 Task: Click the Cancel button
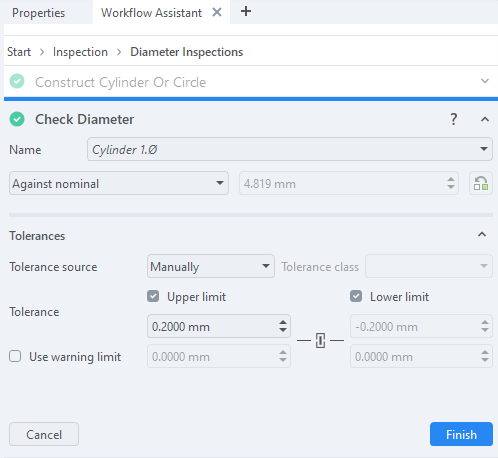pos(44,434)
